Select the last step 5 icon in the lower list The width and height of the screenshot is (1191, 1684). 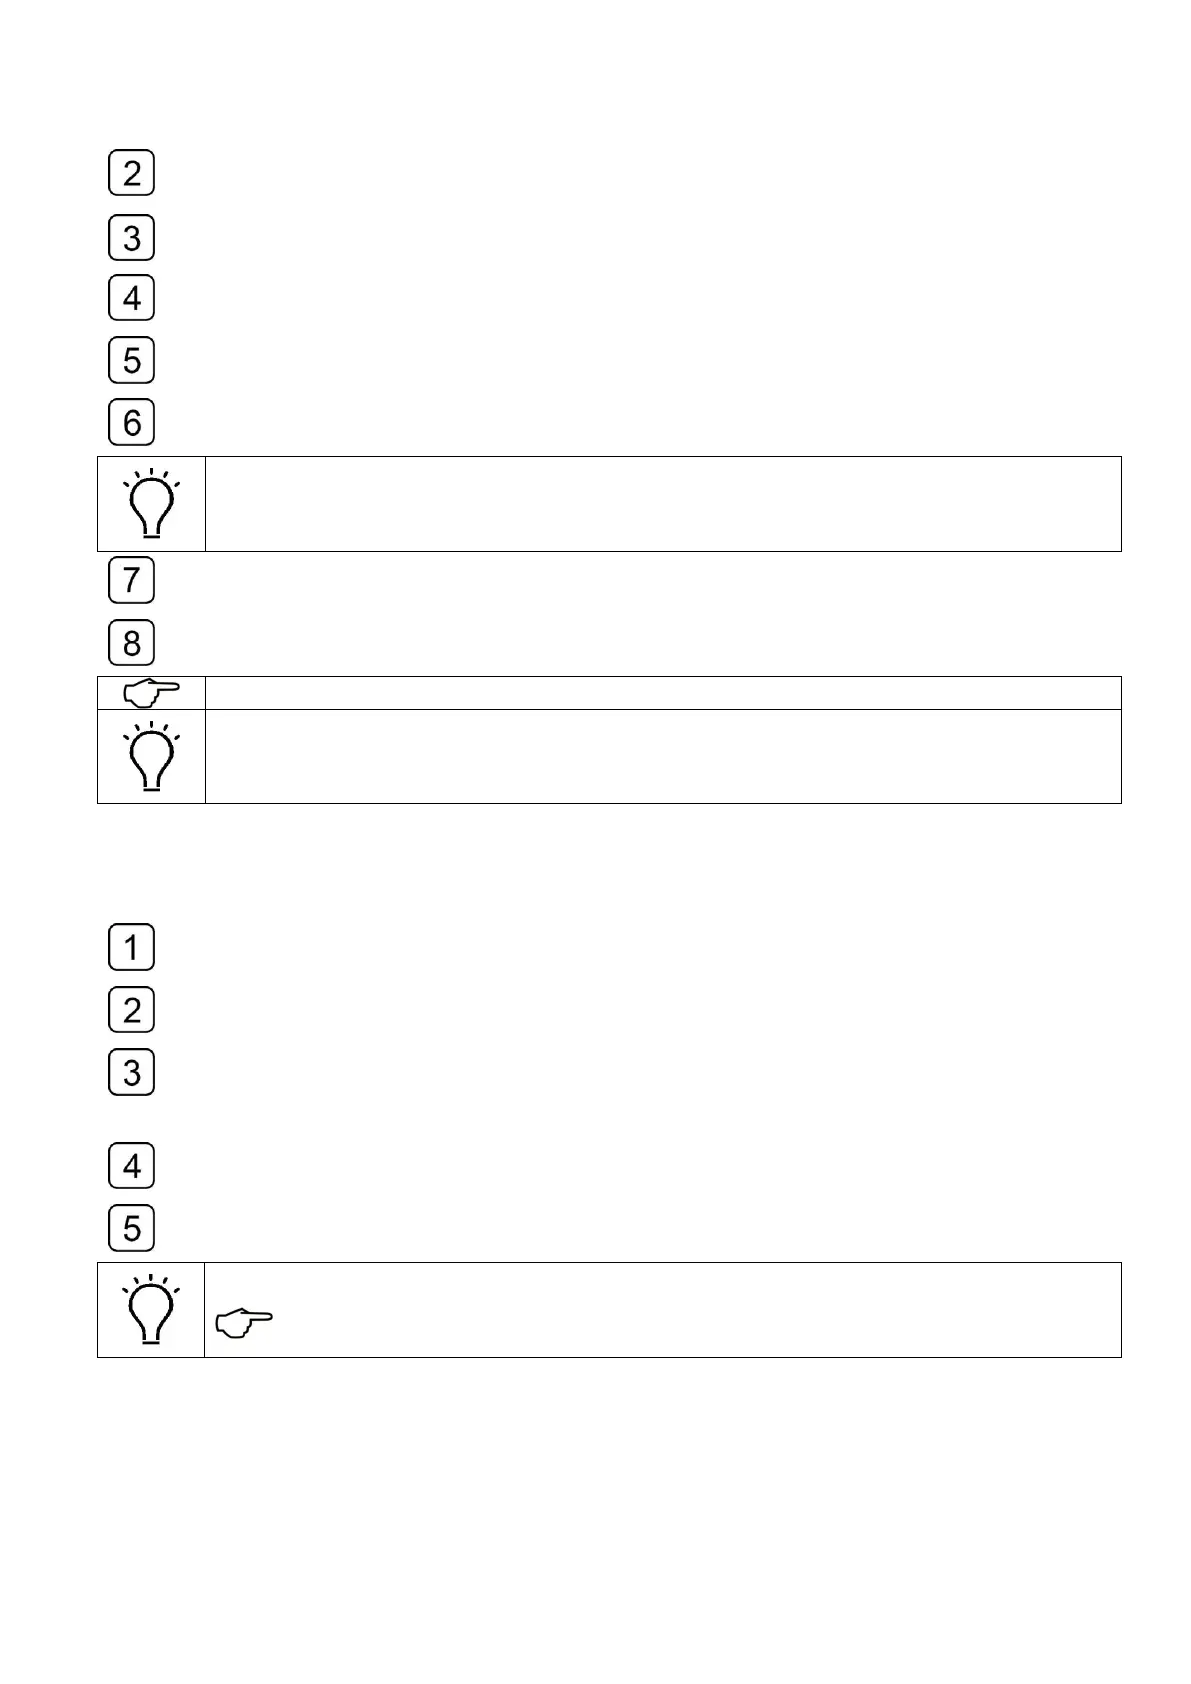pyautogui.click(x=131, y=1228)
